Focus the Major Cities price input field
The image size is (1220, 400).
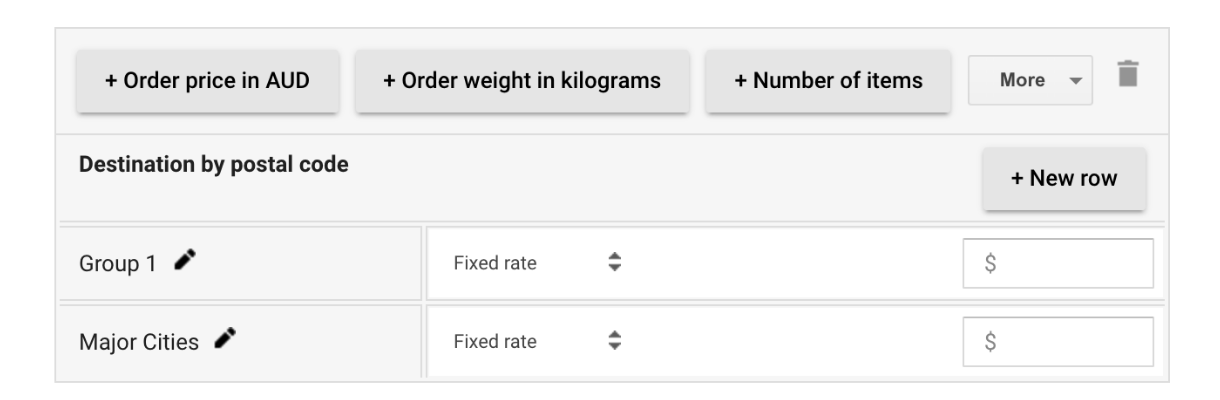(x=1068, y=342)
